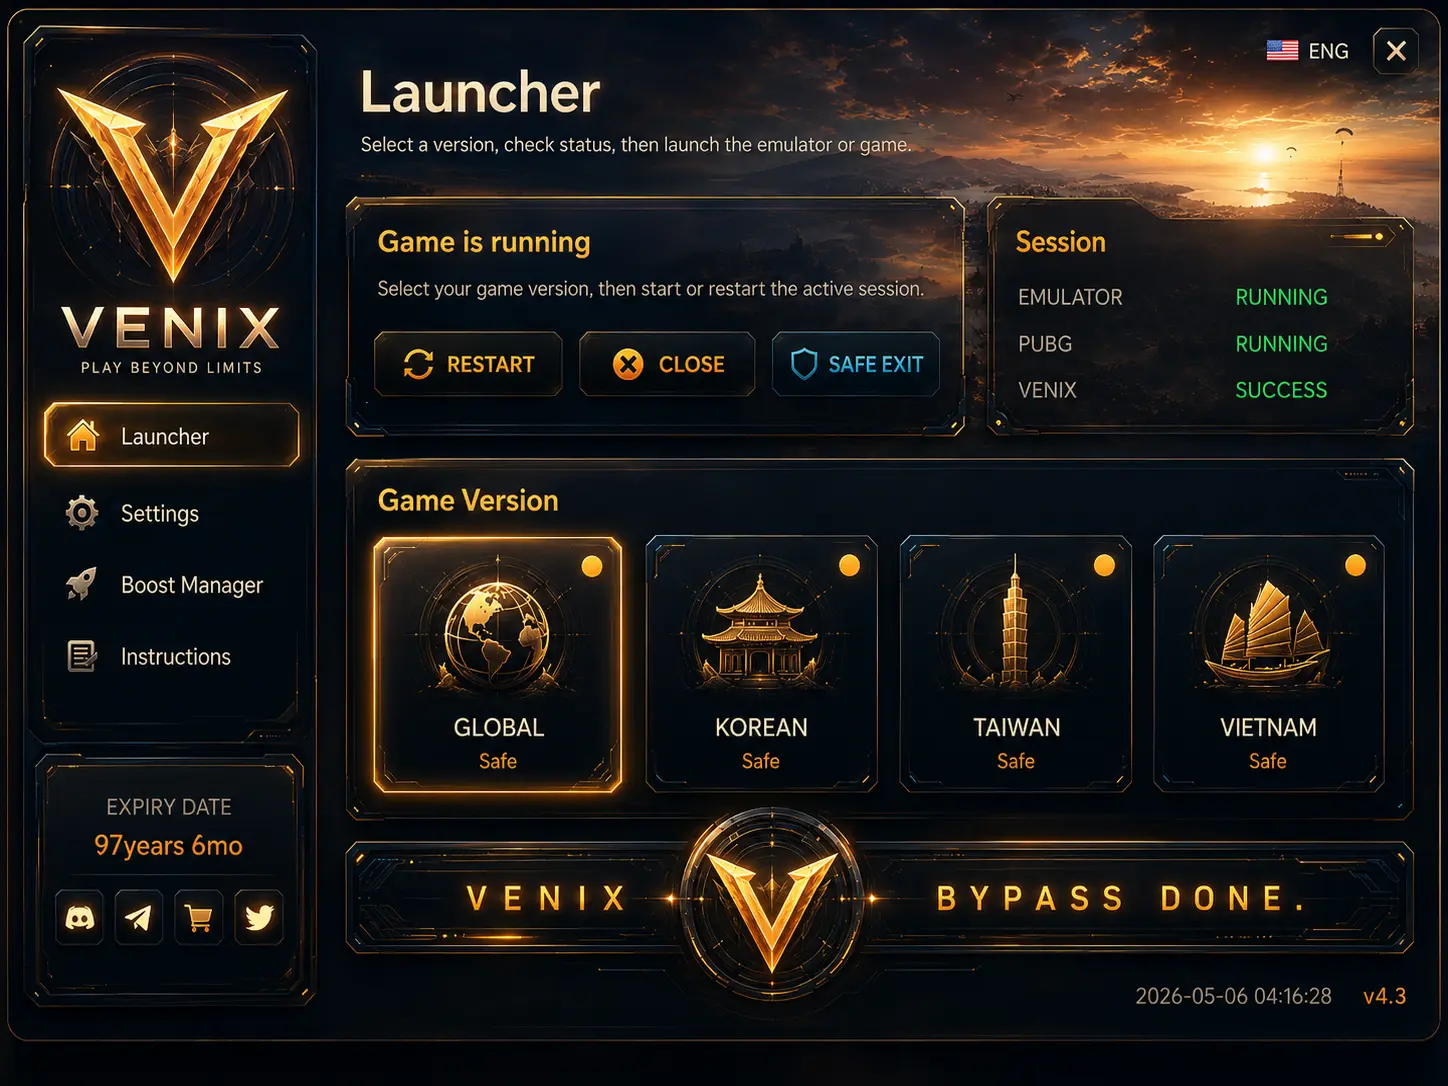Click the EMULATOR RUNNING status
The image size is (1448, 1086).
coord(1281,297)
